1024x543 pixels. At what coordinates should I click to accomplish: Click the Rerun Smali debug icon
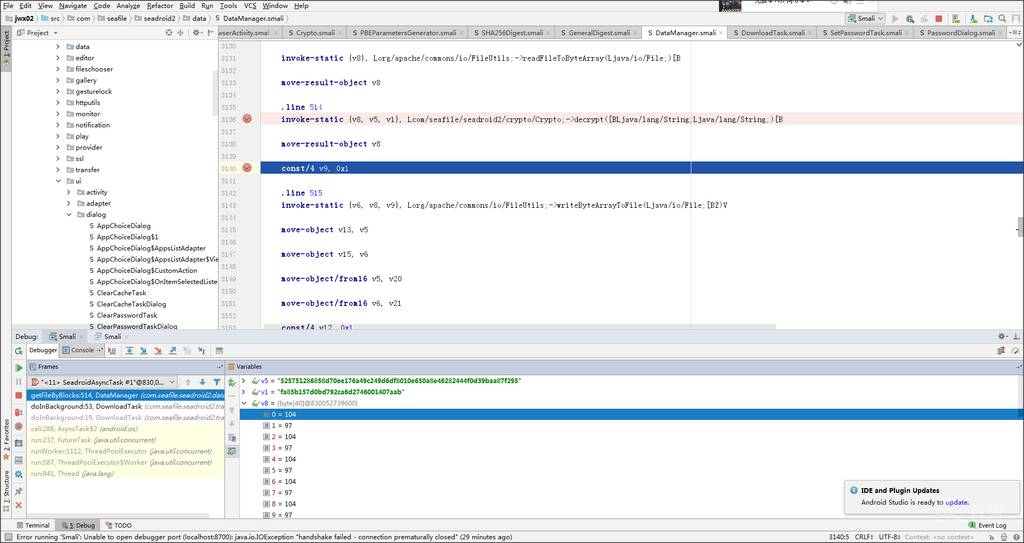click(18, 350)
